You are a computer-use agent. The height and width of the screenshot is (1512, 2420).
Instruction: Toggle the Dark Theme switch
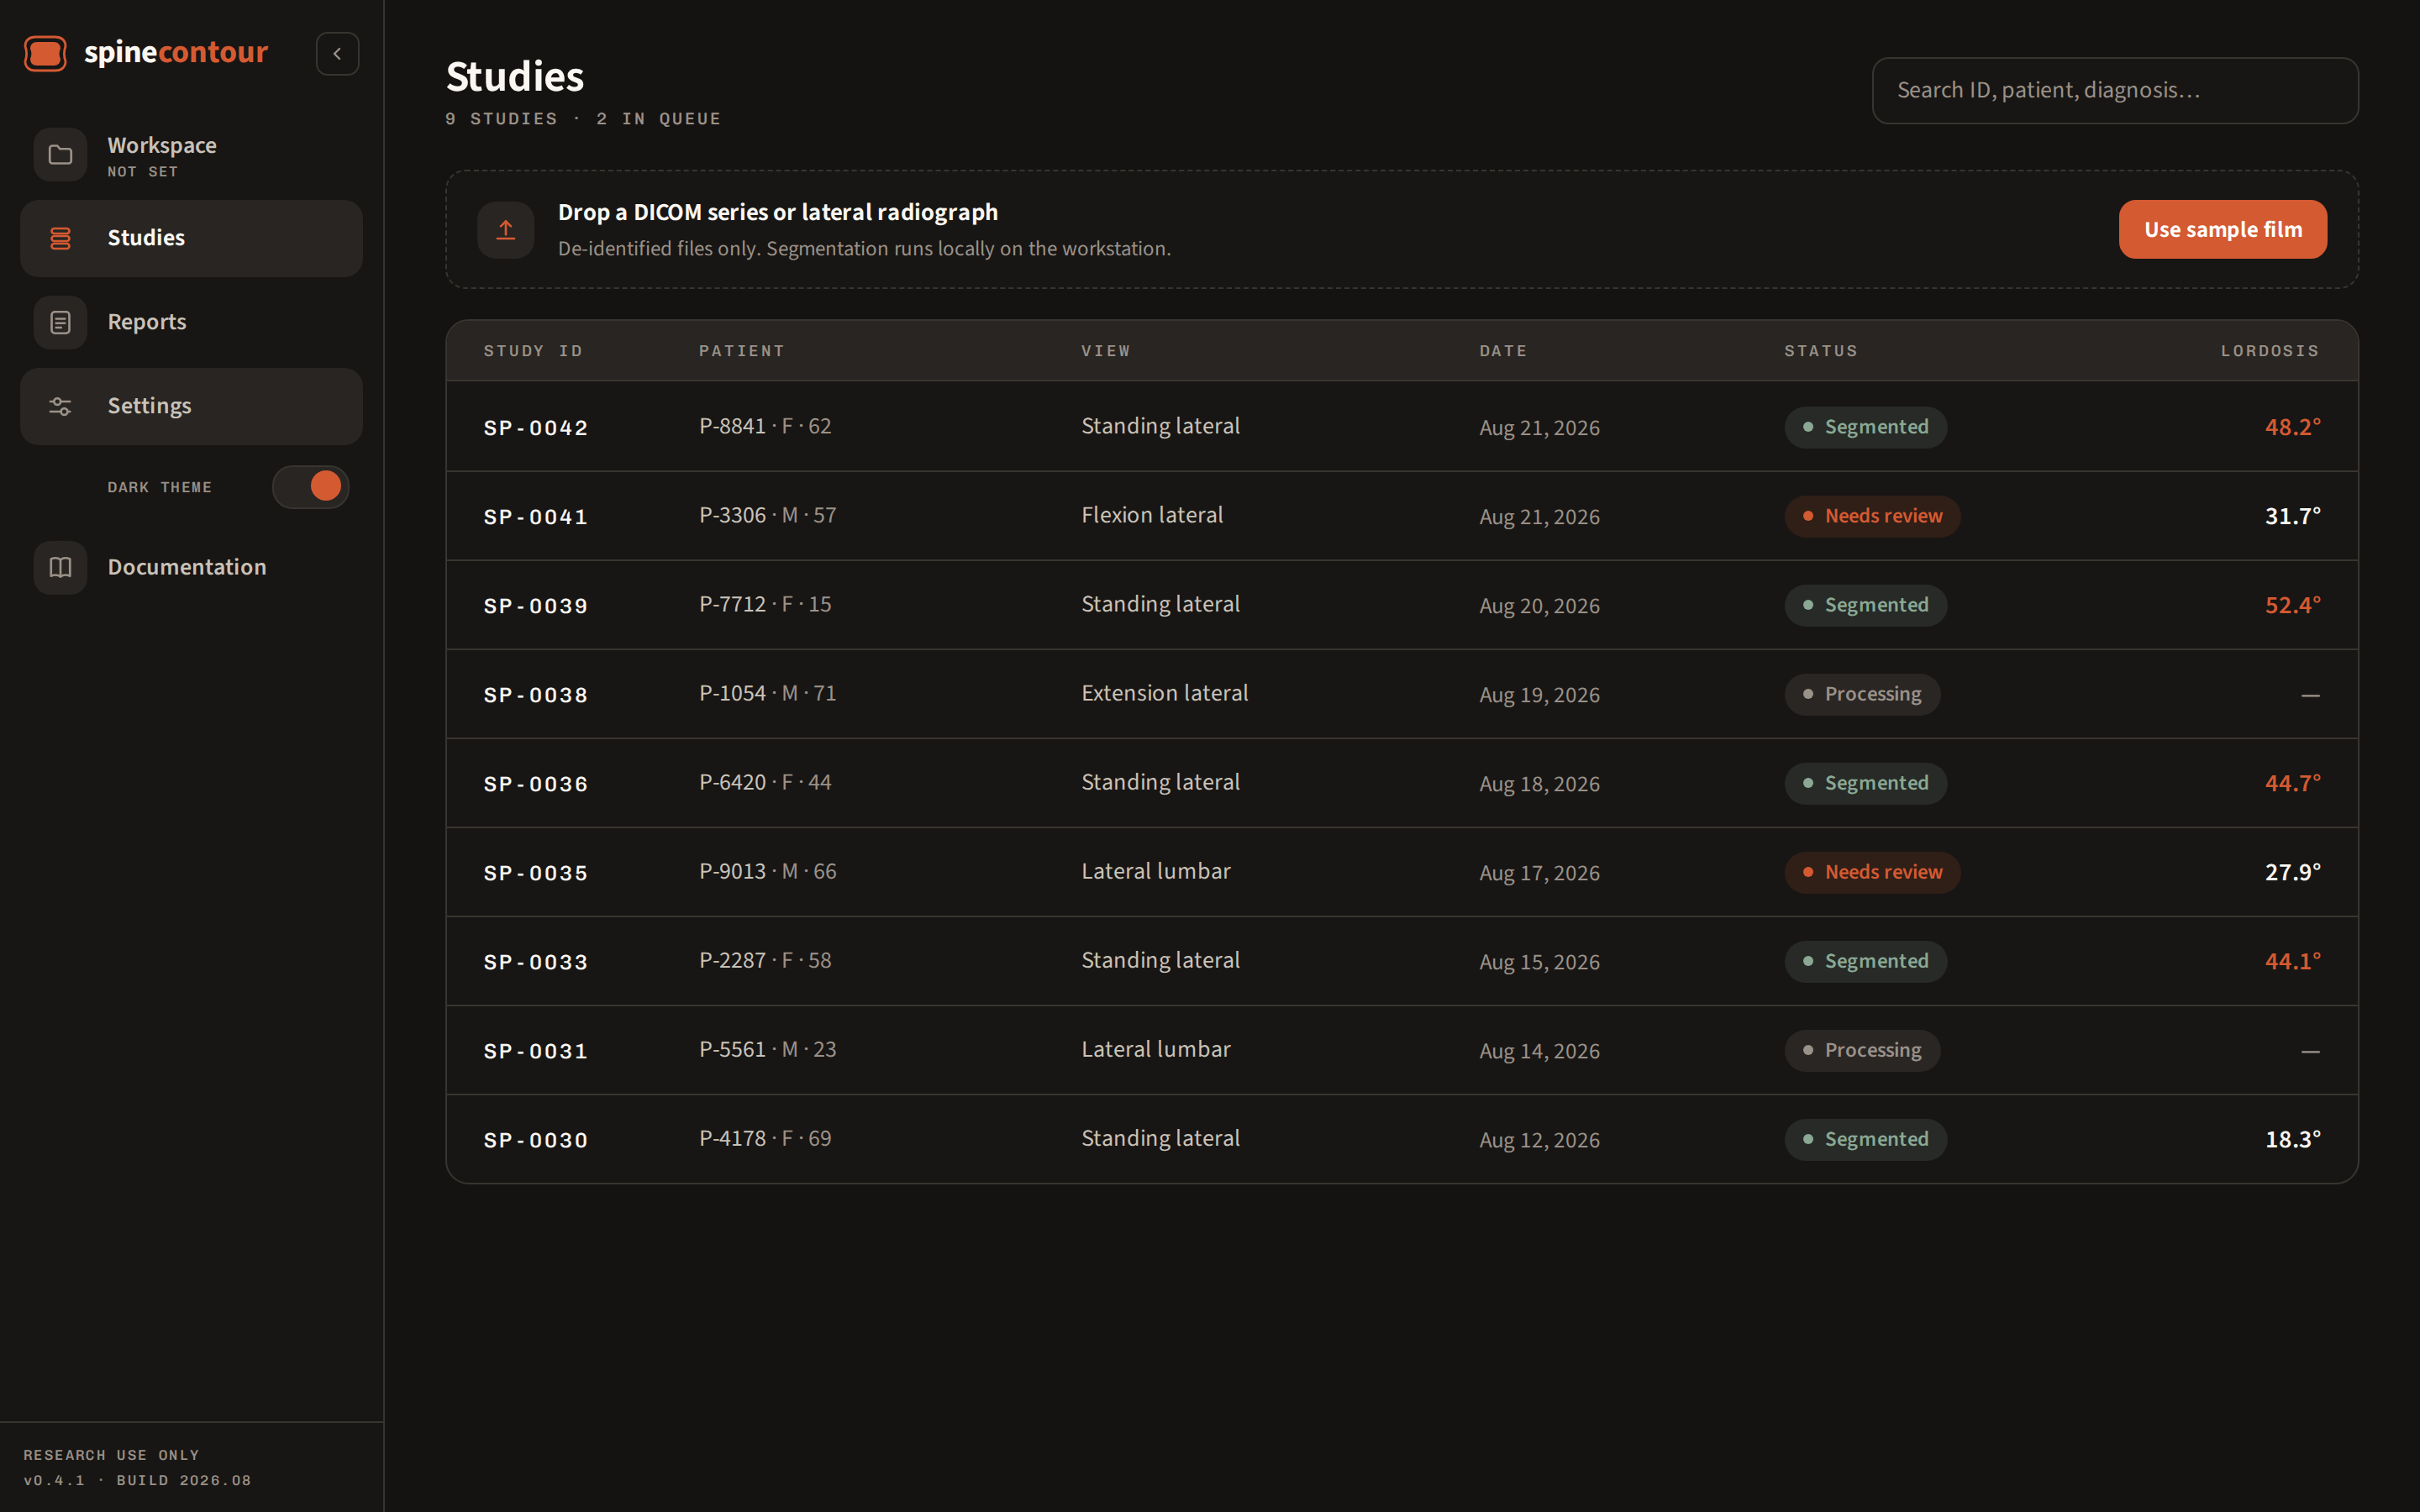tap(310, 487)
